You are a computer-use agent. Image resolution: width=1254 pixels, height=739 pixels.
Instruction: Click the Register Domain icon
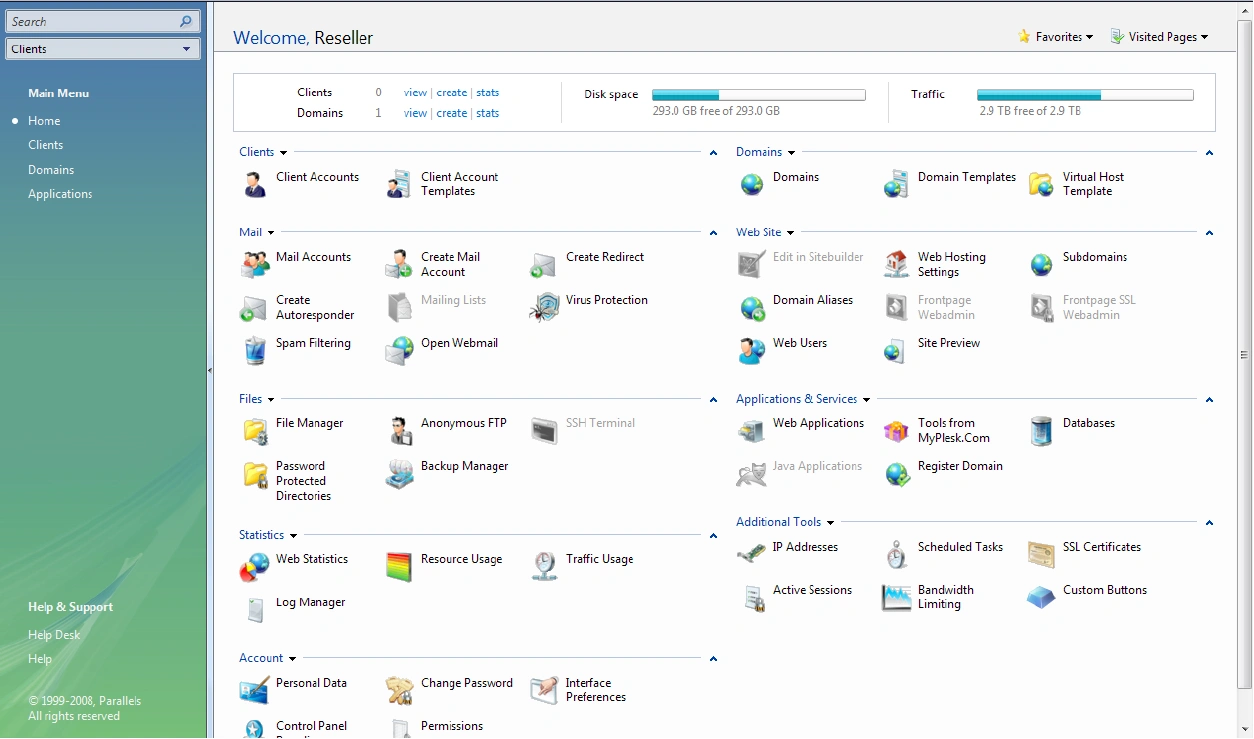coord(897,473)
